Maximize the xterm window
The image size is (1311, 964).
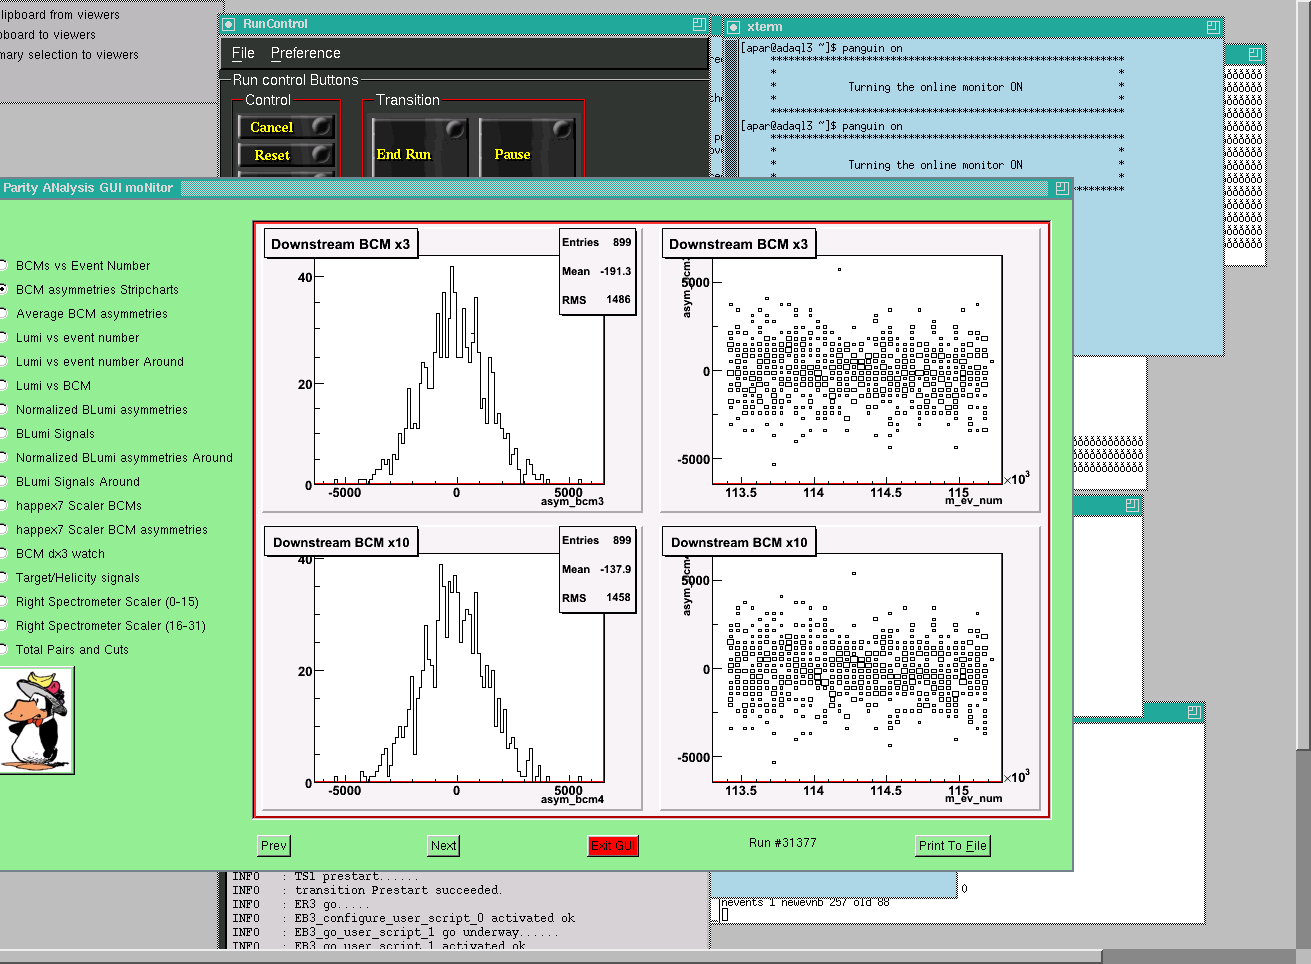click(1213, 27)
